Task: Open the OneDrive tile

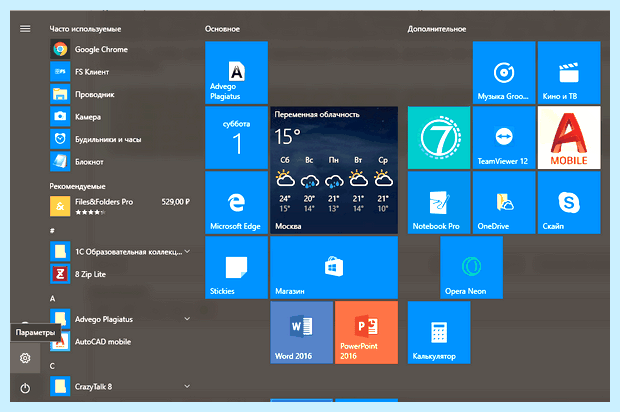Action: tap(504, 202)
